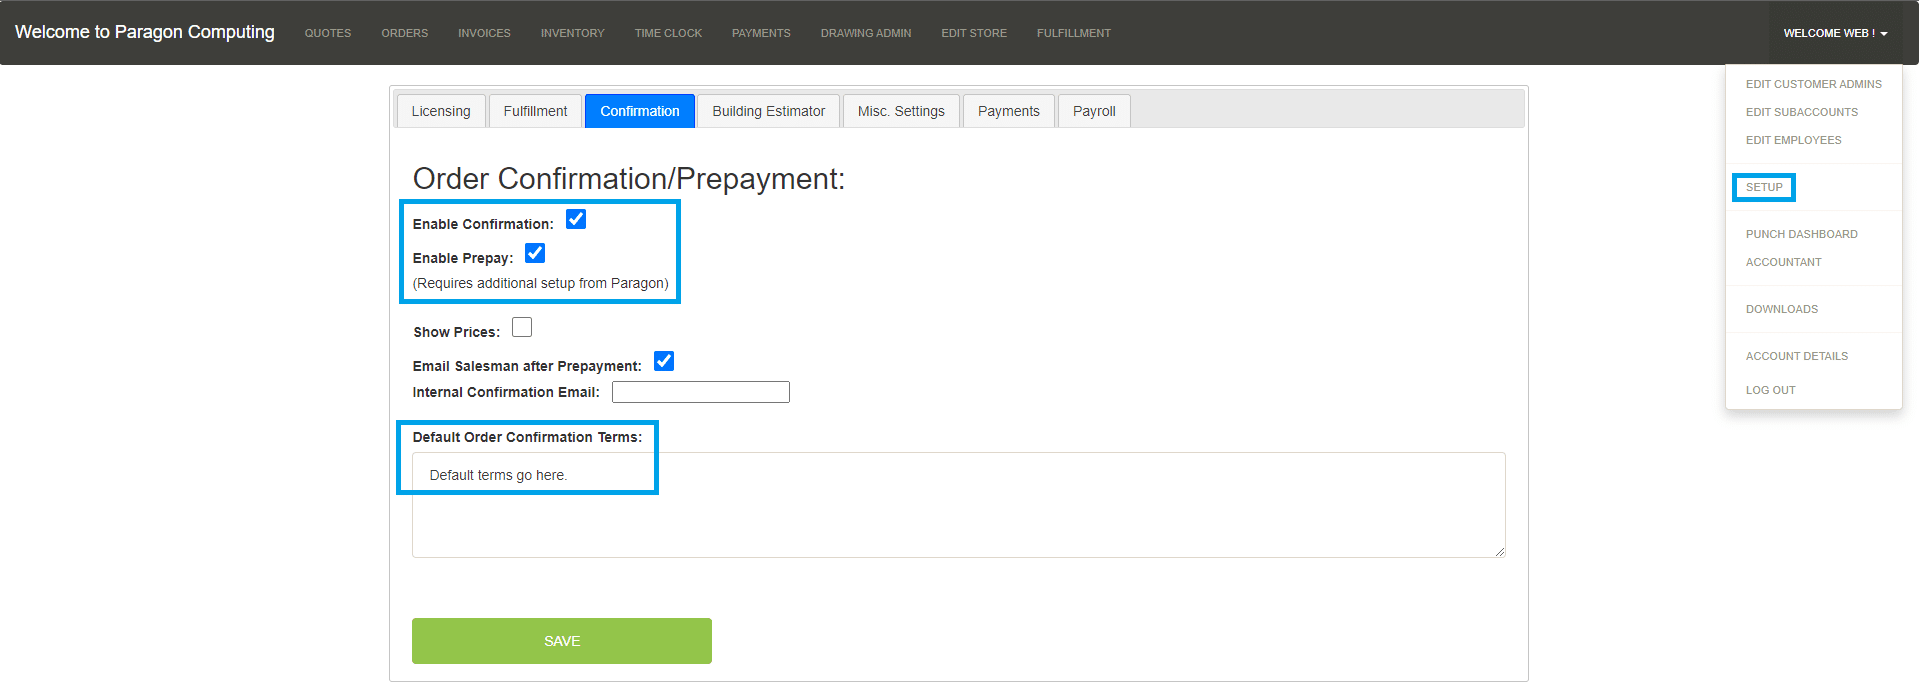
Task: Open Quotes in the top navigation
Action: point(328,33)
